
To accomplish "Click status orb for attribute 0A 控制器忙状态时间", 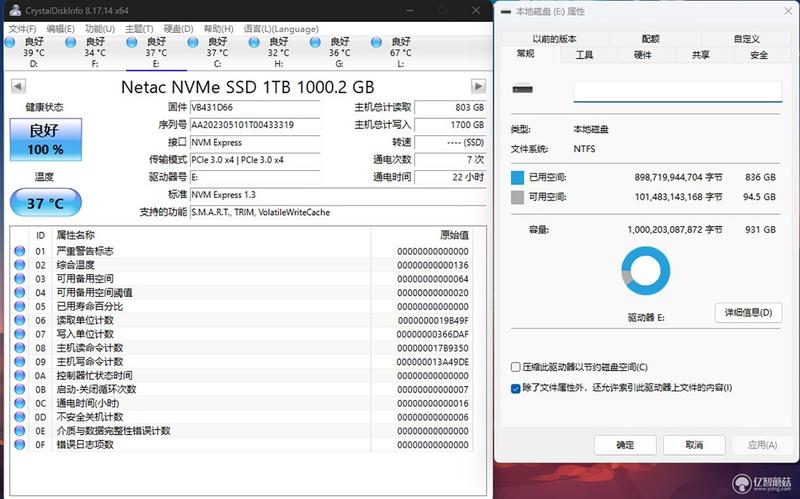I will tap(19, 375).
